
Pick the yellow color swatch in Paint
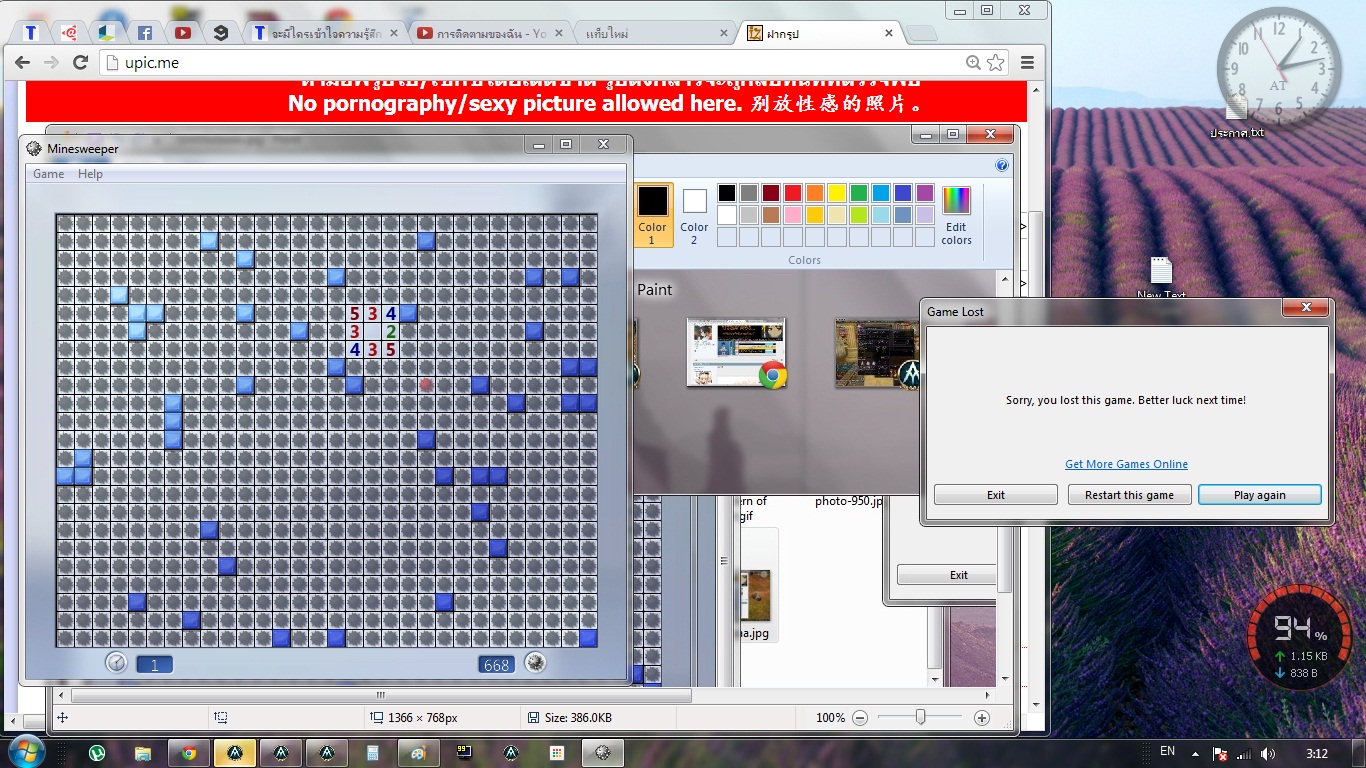click(x=837, y=193)
